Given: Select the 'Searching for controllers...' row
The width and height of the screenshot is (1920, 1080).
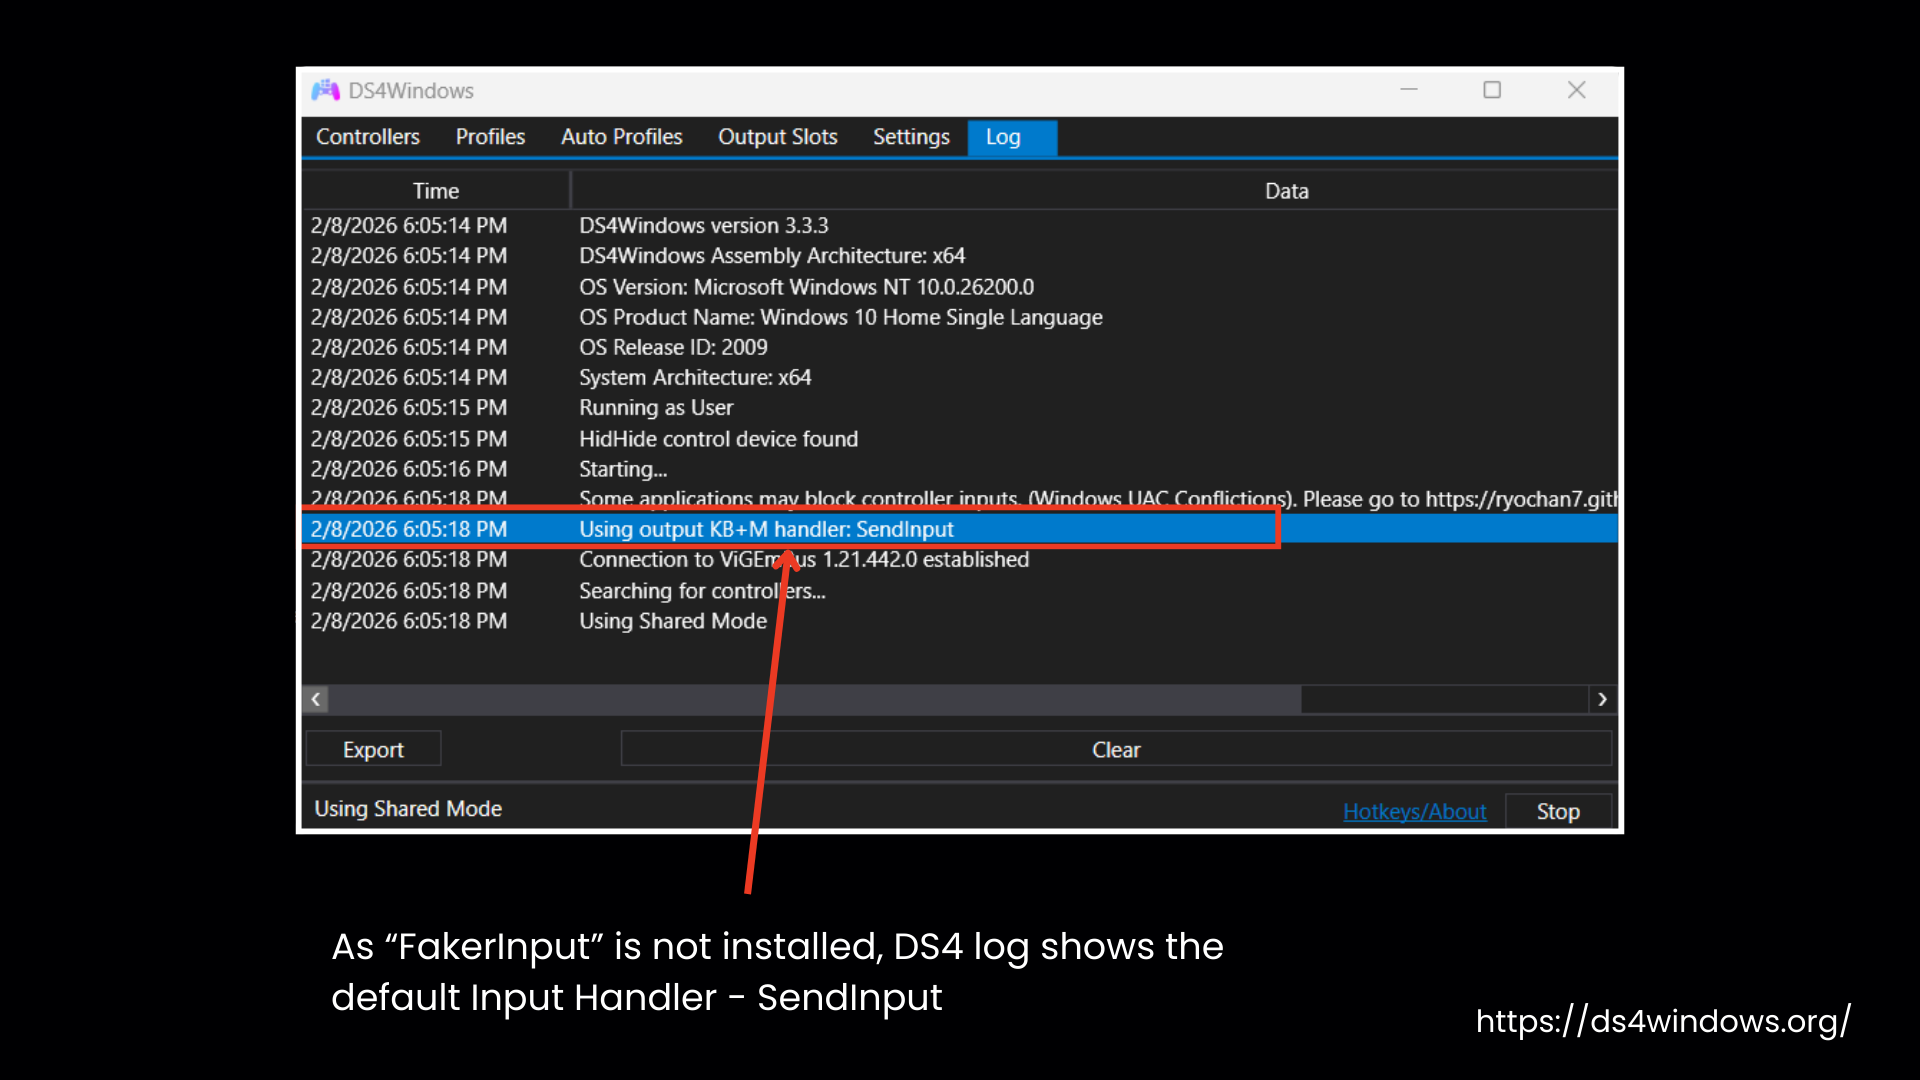Looking at the screenshot, I should coord(960,591).
